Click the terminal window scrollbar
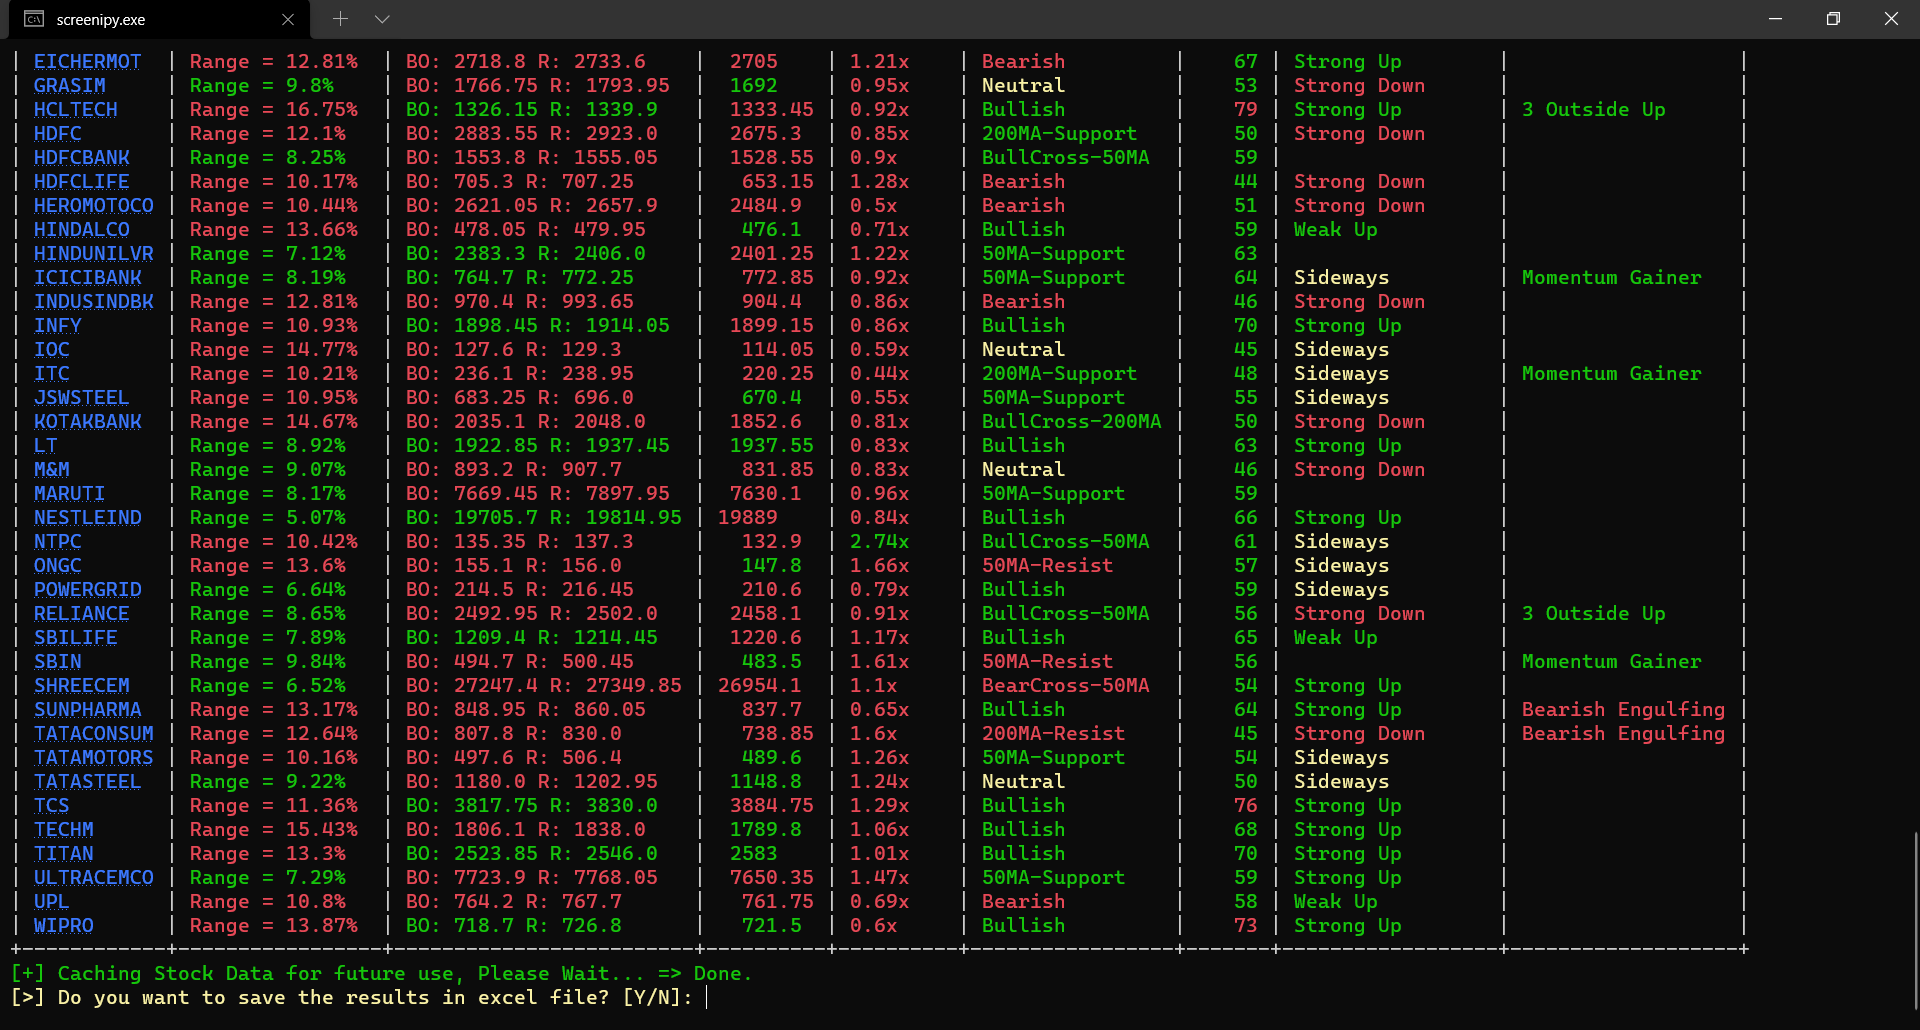 [x=1914, y=920]
